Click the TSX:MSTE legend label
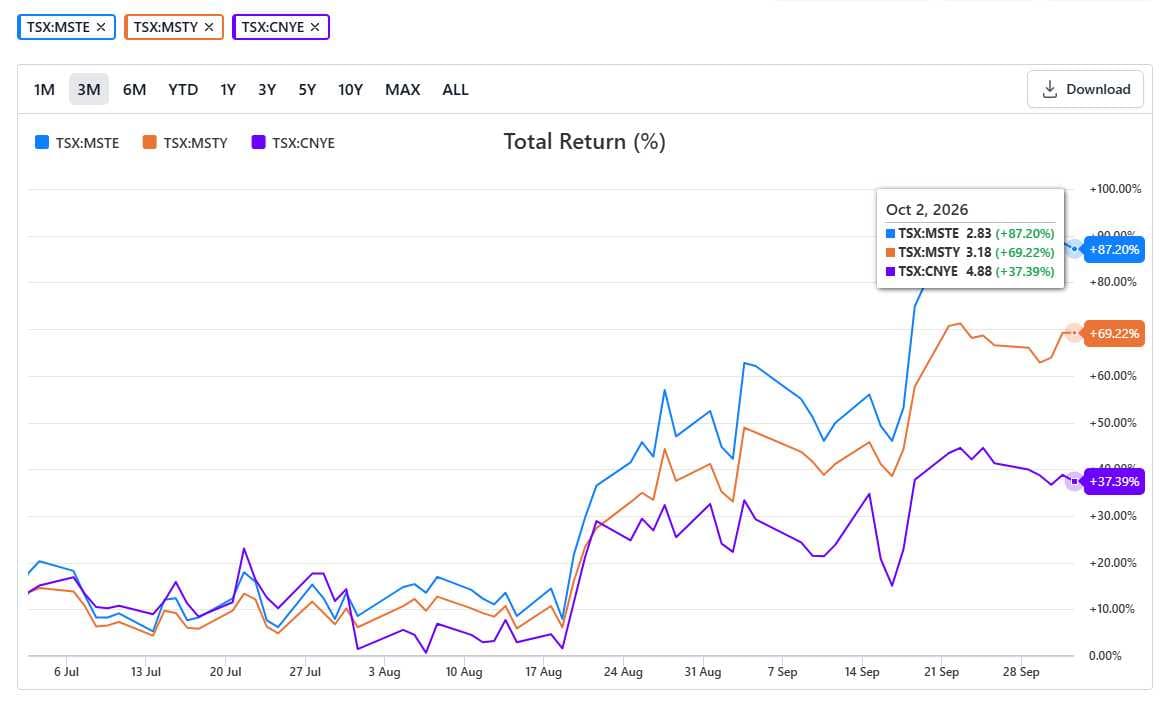Screen dimensions: 1166x701 click(88, 143)
